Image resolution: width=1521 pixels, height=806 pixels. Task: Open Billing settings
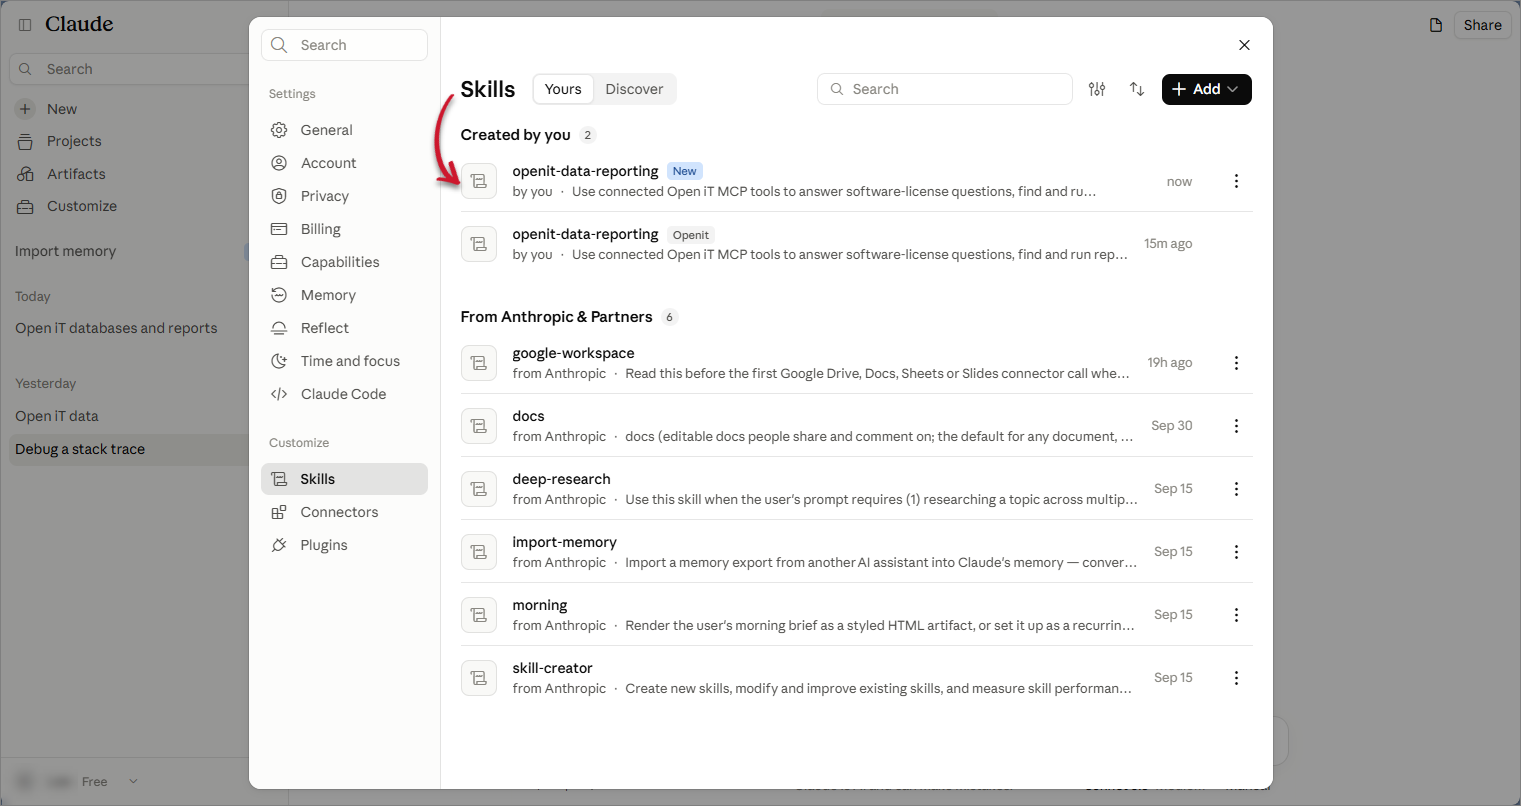click(x=344, y=229)
